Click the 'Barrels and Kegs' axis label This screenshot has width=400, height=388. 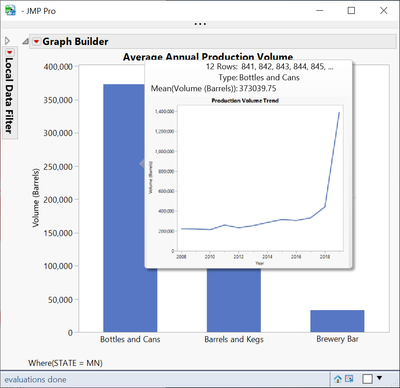(x=234, y=339)
